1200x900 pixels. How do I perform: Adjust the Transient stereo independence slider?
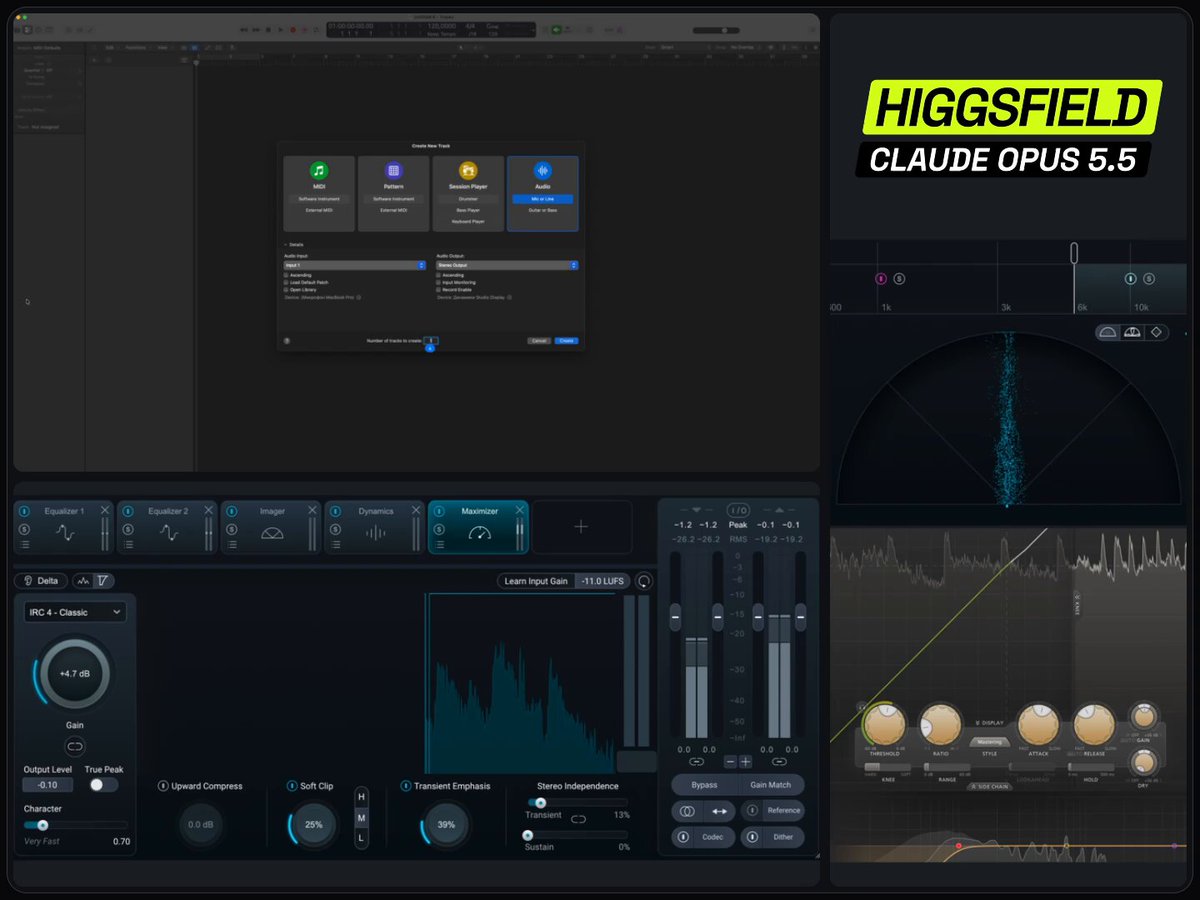tap(577, 802)
